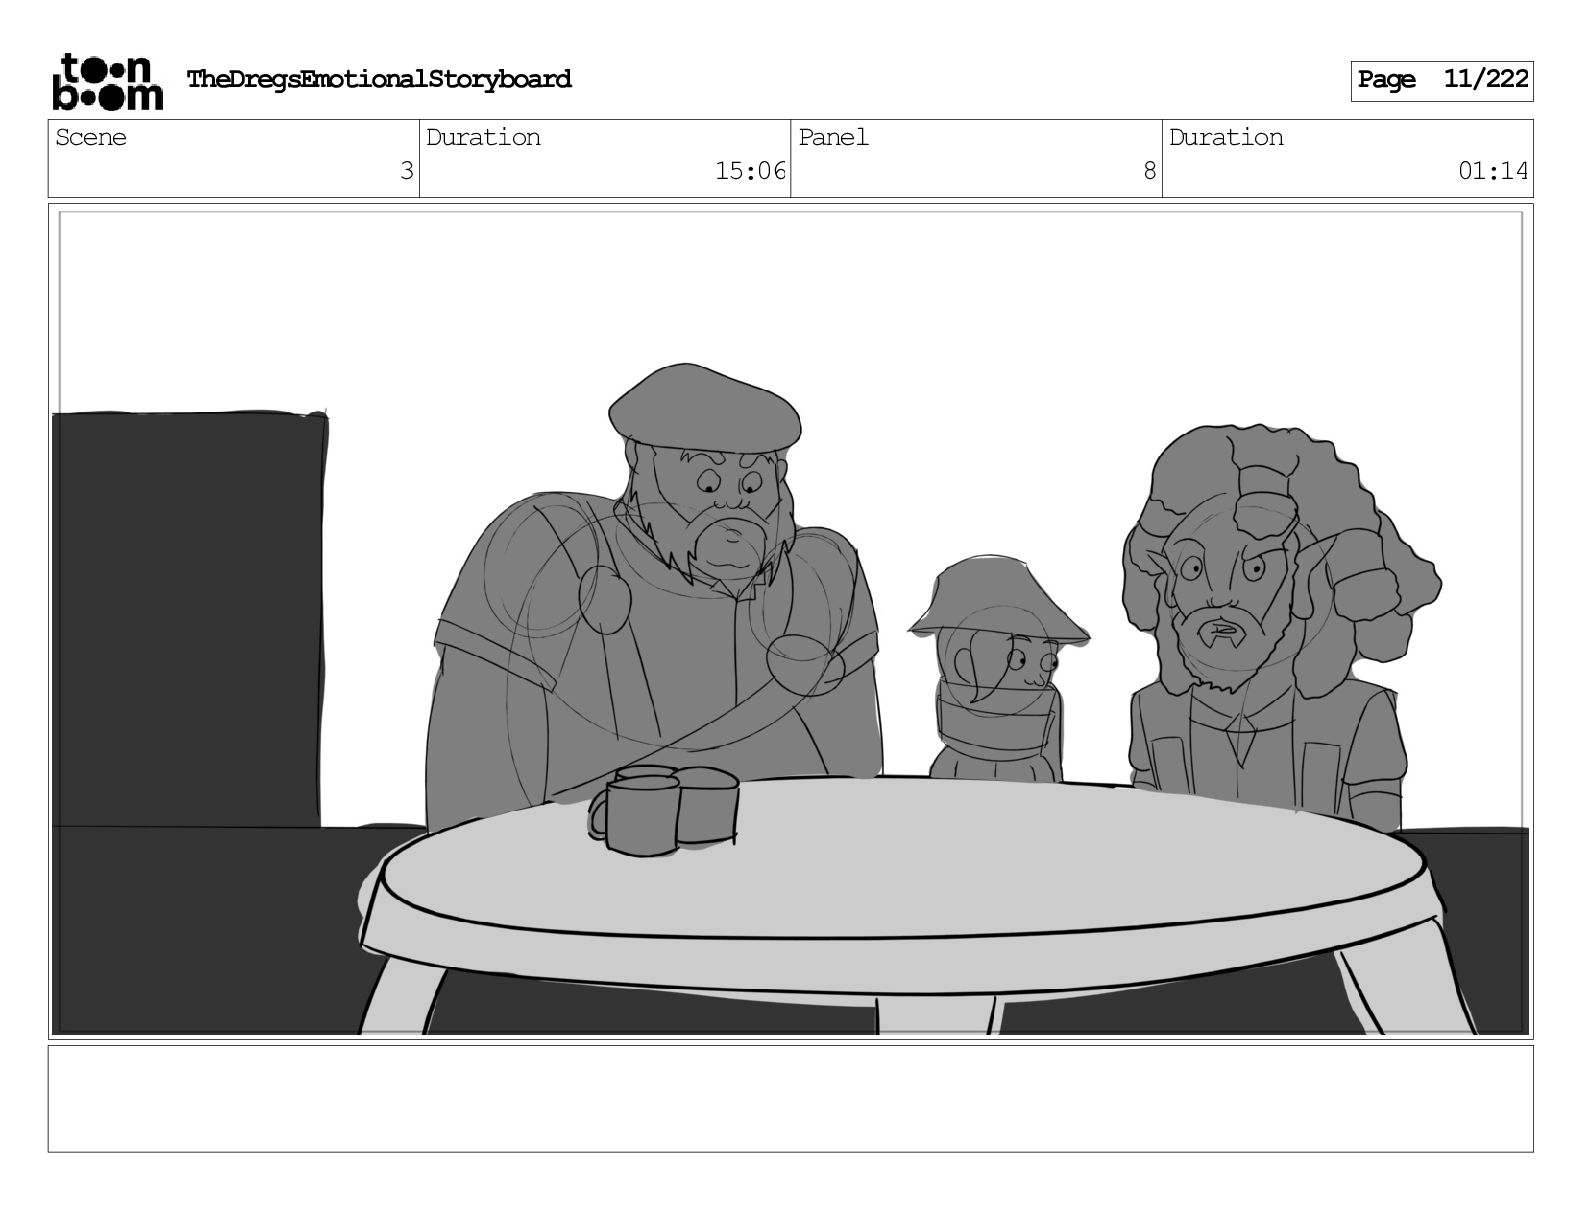
Task: Select the Scene label
Action: [x=91, y=137]
